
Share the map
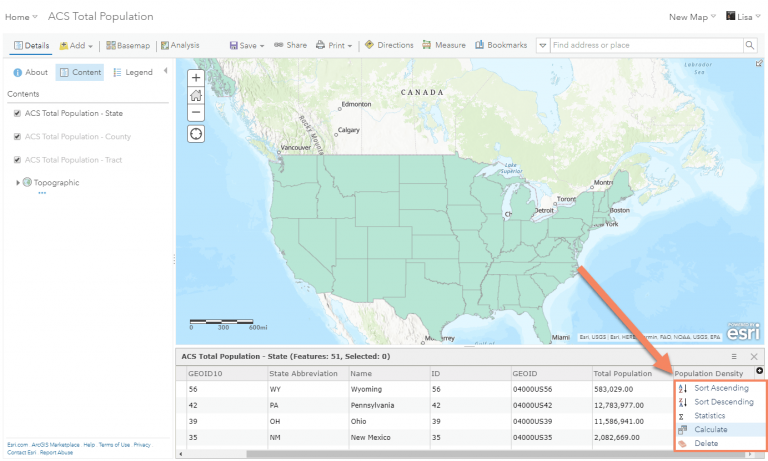[290, 45]
